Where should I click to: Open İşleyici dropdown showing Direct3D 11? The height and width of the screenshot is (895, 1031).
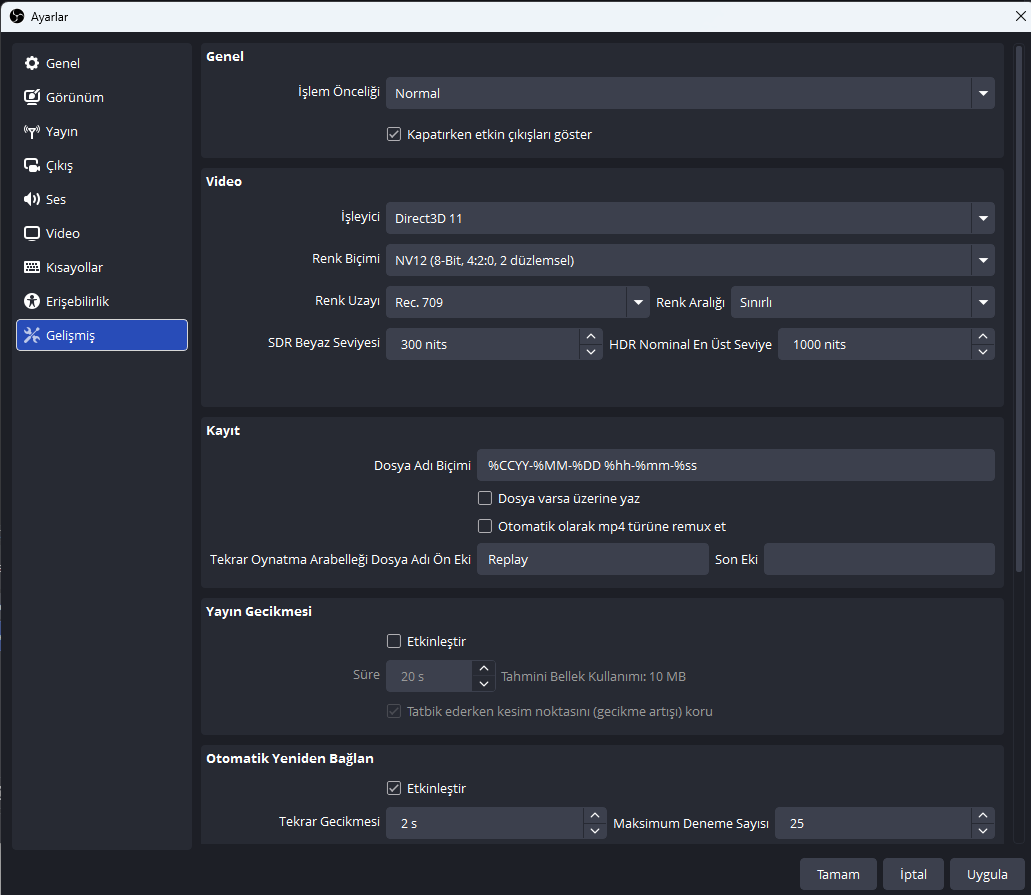tap(690, 218)
